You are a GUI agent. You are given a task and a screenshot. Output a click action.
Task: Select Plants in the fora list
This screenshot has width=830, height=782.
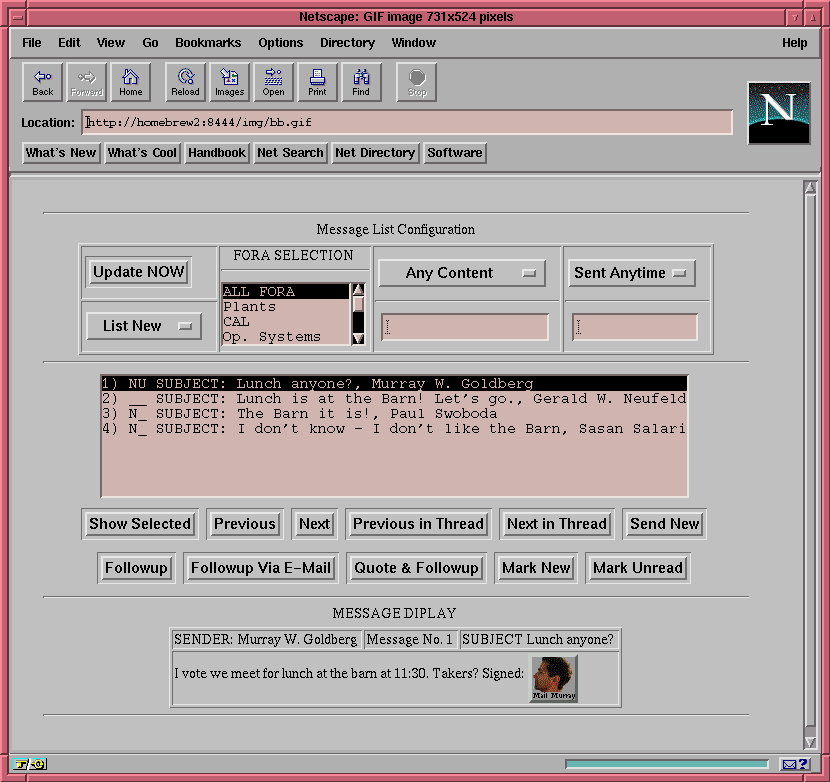250,307
